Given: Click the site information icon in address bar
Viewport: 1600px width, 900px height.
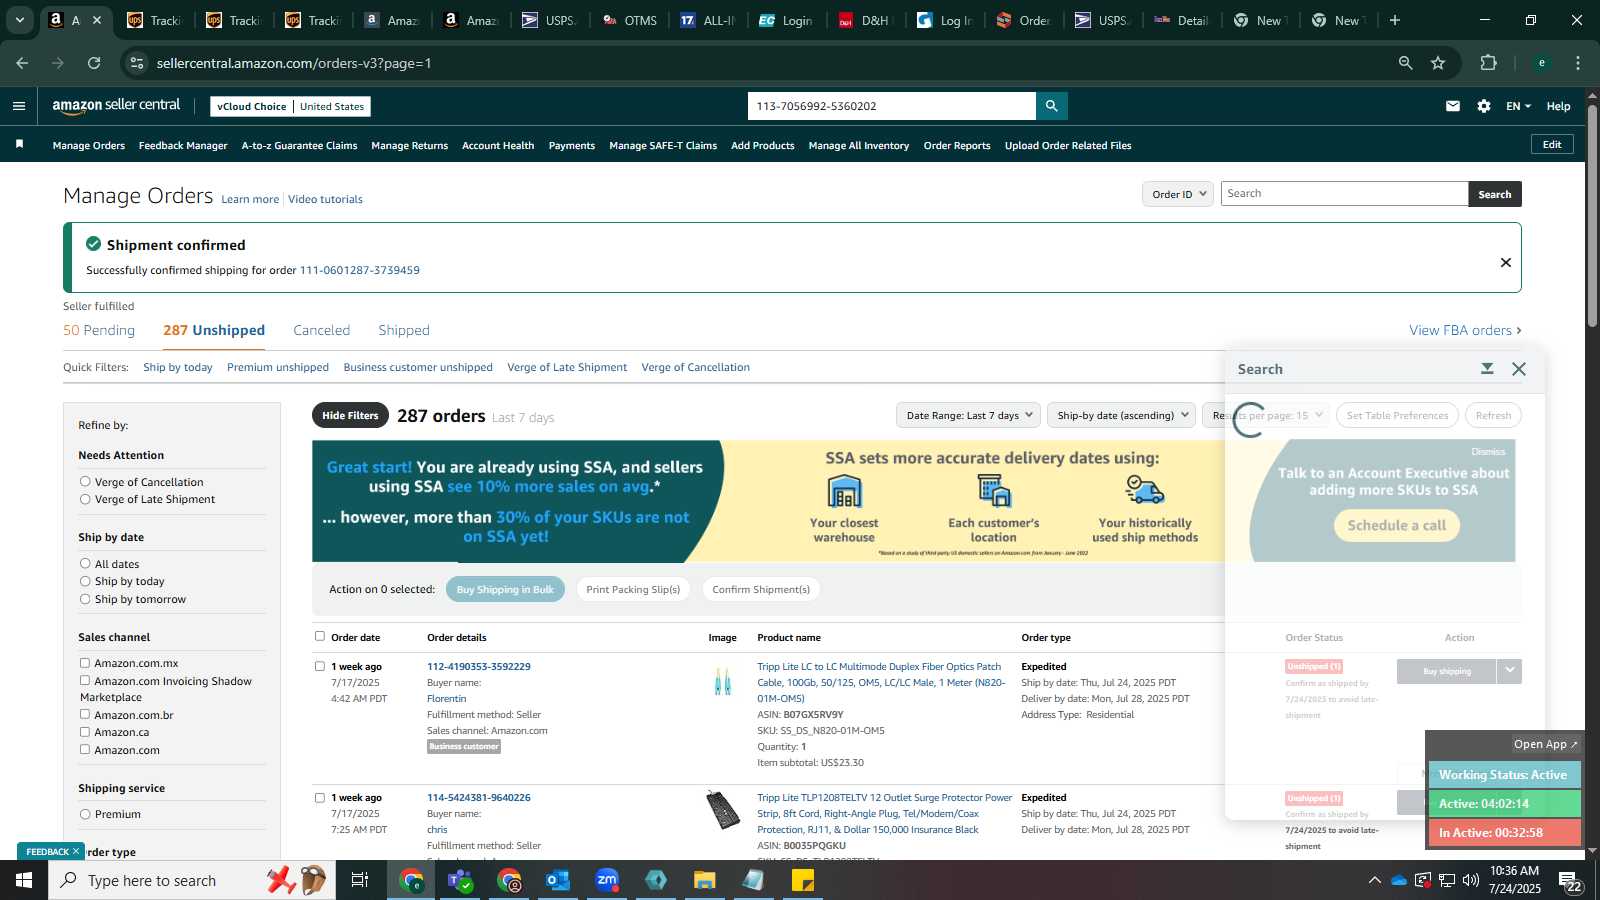Looking at the screenshot, I should [x=137, y=63].
